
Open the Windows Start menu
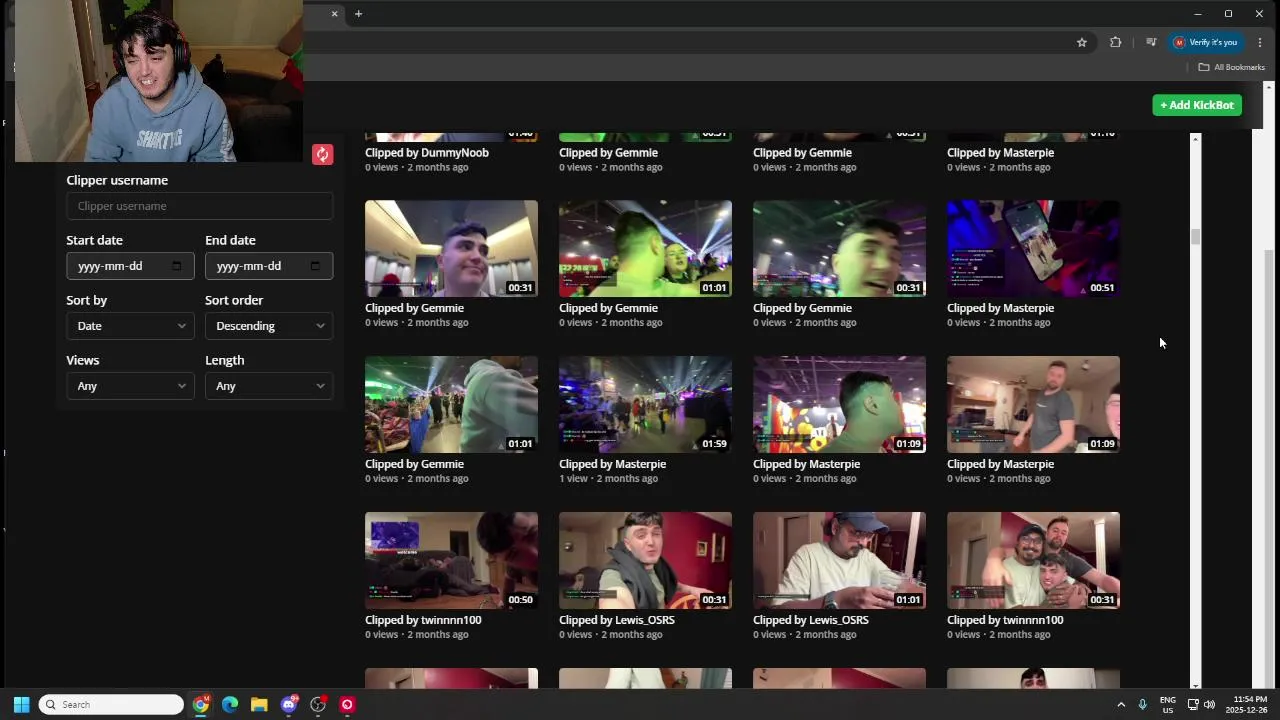[x=21, y=704]
